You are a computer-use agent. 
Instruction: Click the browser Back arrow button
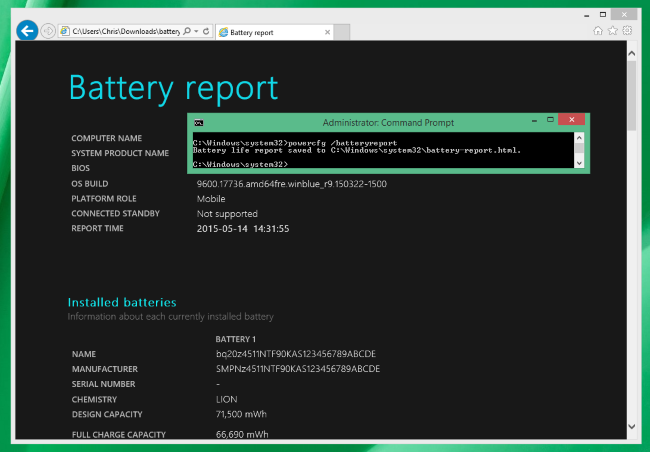tap(28, 31)
